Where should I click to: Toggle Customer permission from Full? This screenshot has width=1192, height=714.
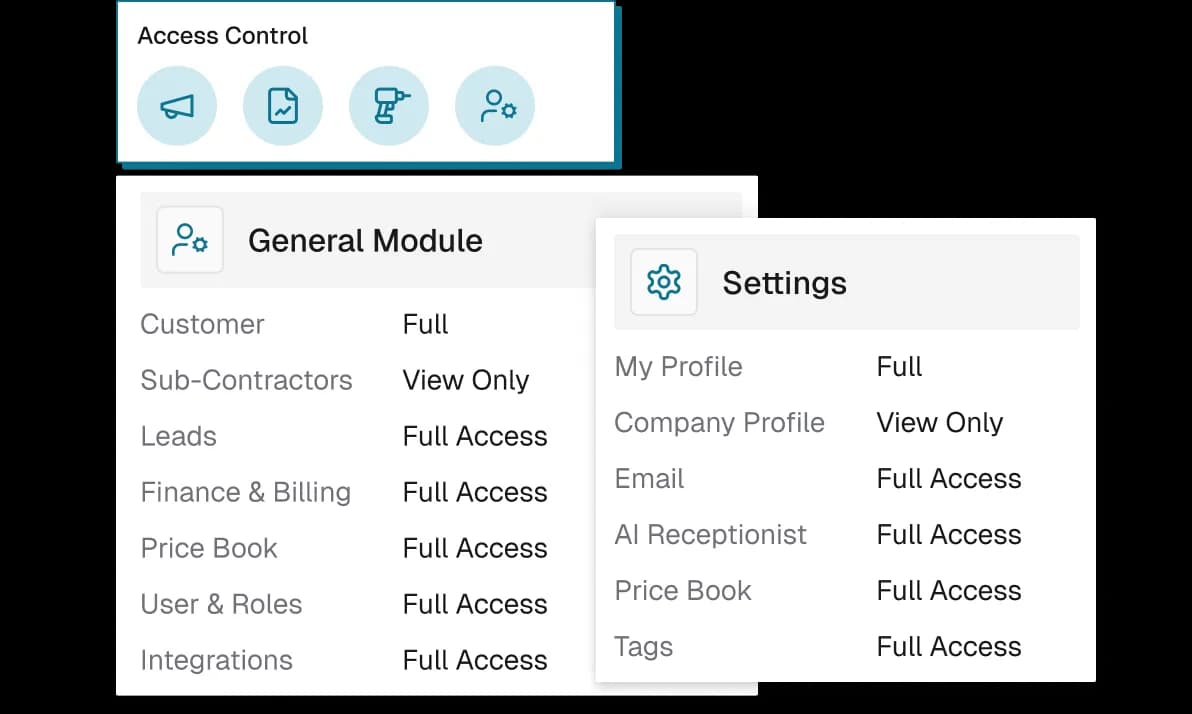425,324
